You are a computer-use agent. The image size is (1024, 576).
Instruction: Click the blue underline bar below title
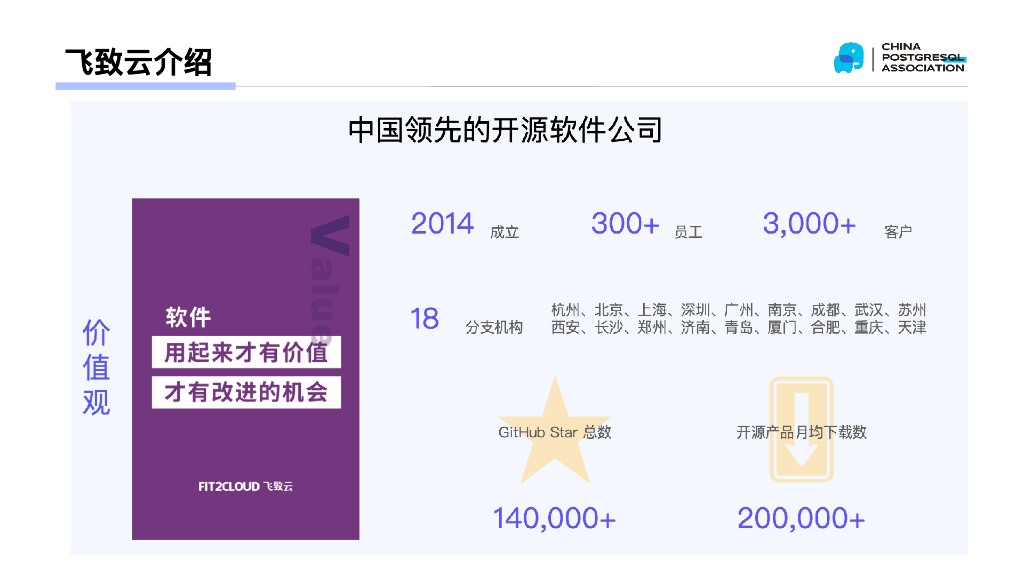146,87
